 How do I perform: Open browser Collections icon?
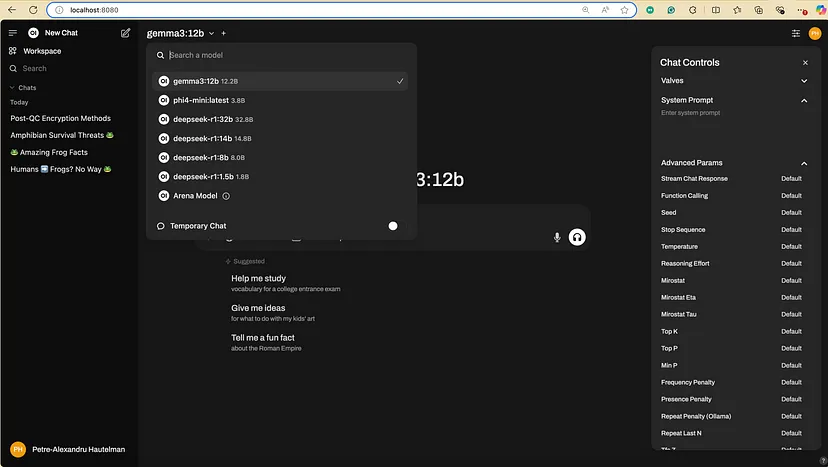click(759, 10)
